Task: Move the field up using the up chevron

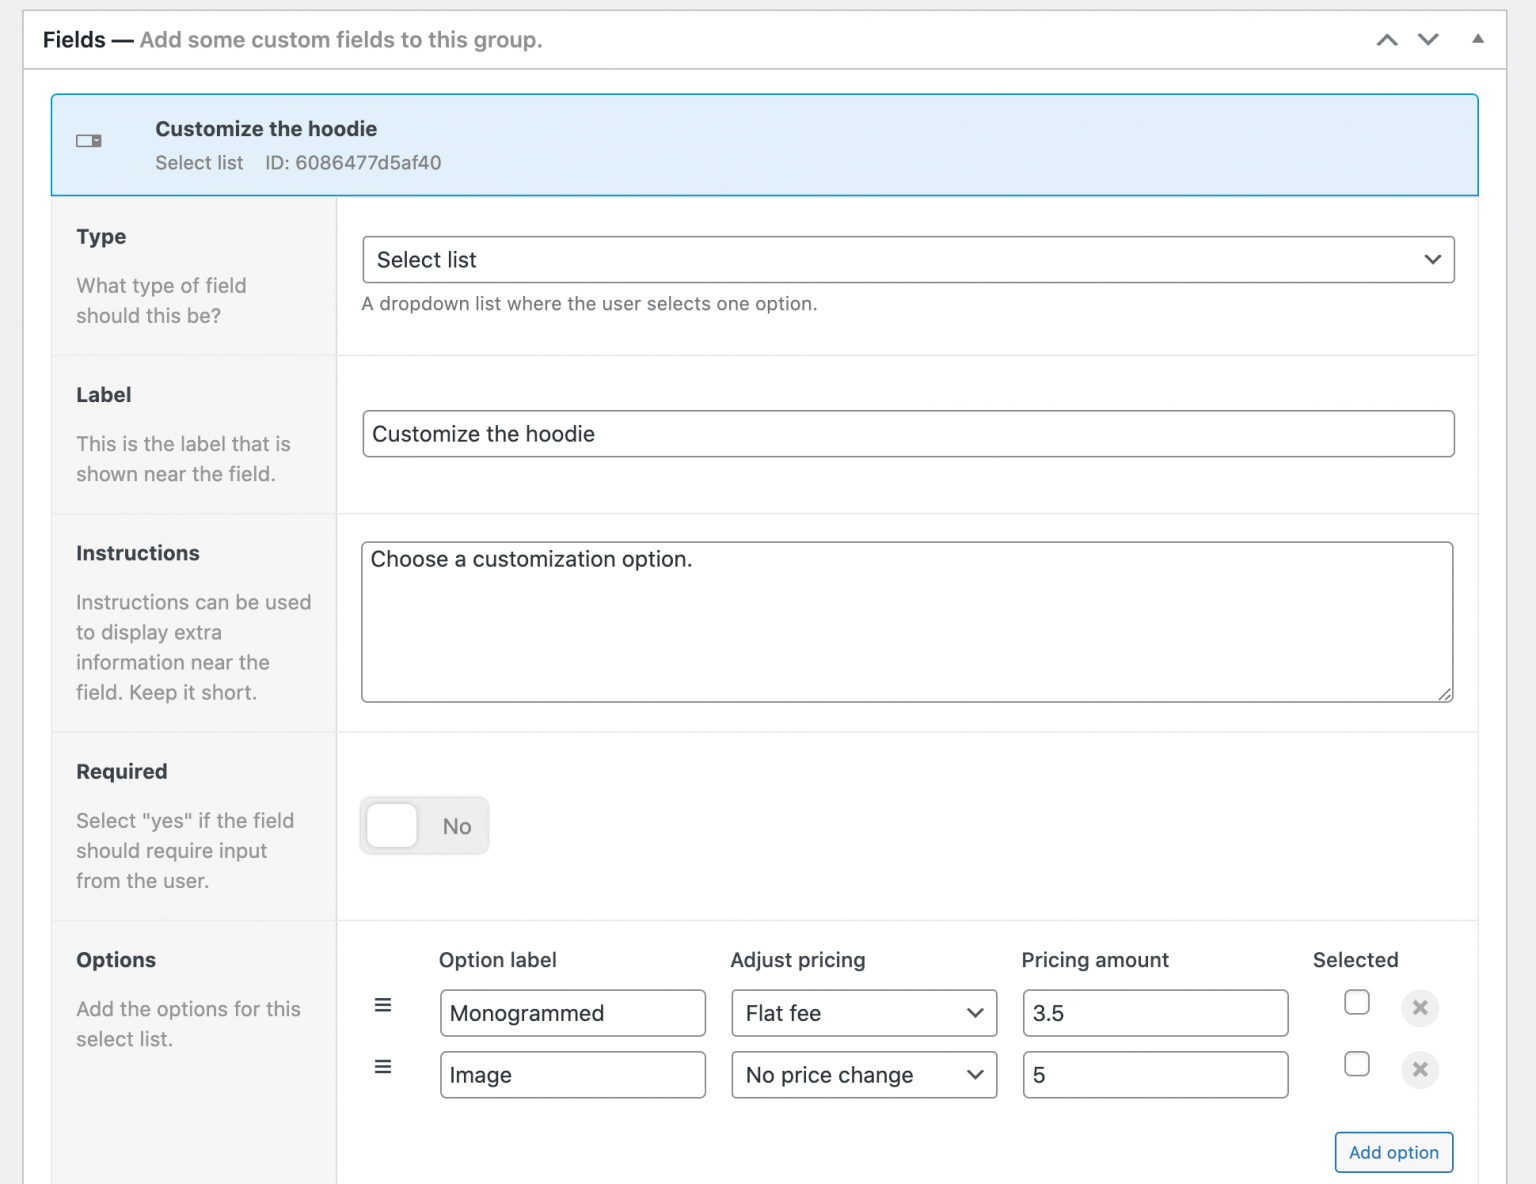Action: coord(1386,40)
